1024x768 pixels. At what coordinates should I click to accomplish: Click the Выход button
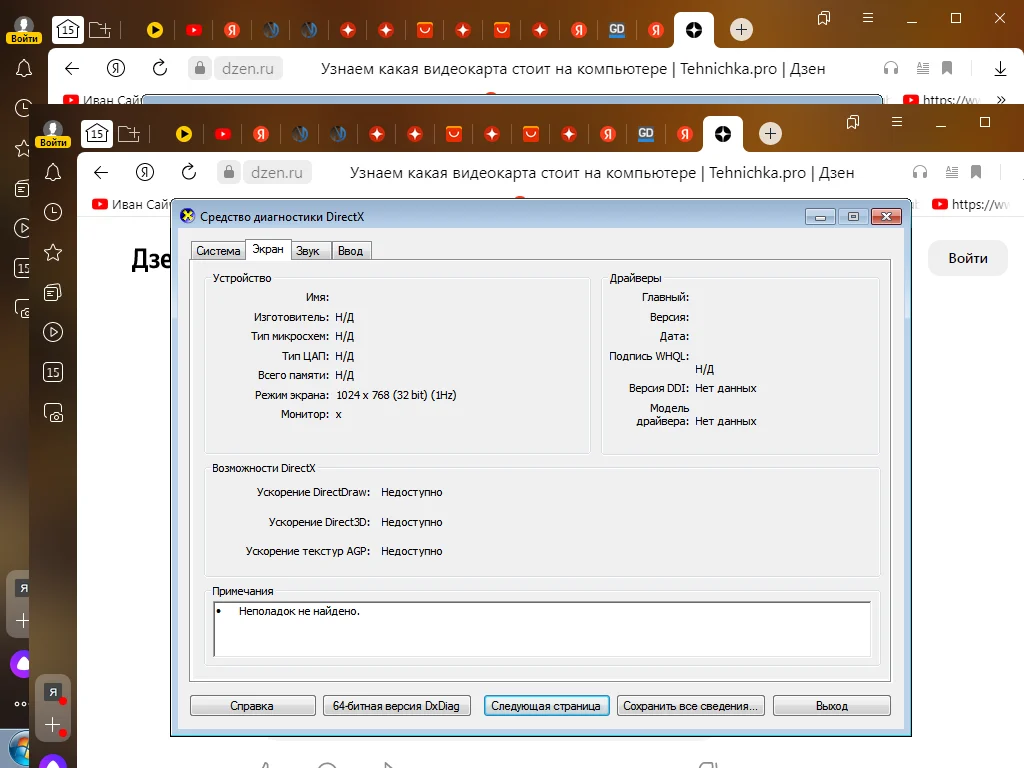point(831,706)
